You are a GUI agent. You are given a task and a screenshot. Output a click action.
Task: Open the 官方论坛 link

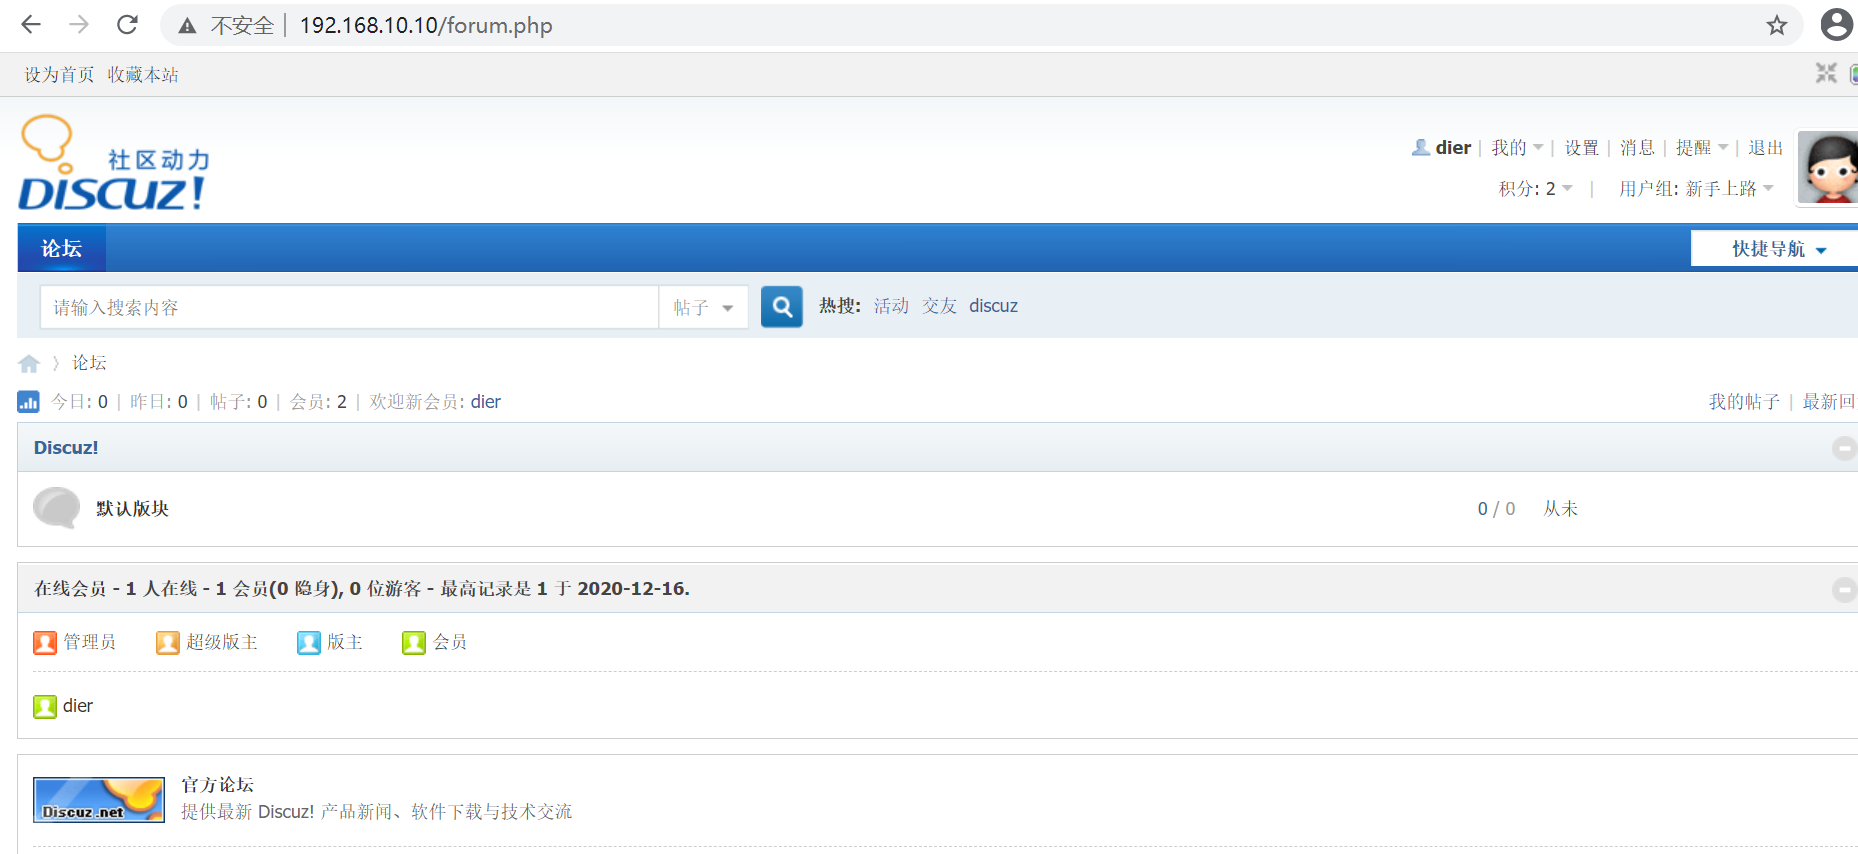(217, 785)
